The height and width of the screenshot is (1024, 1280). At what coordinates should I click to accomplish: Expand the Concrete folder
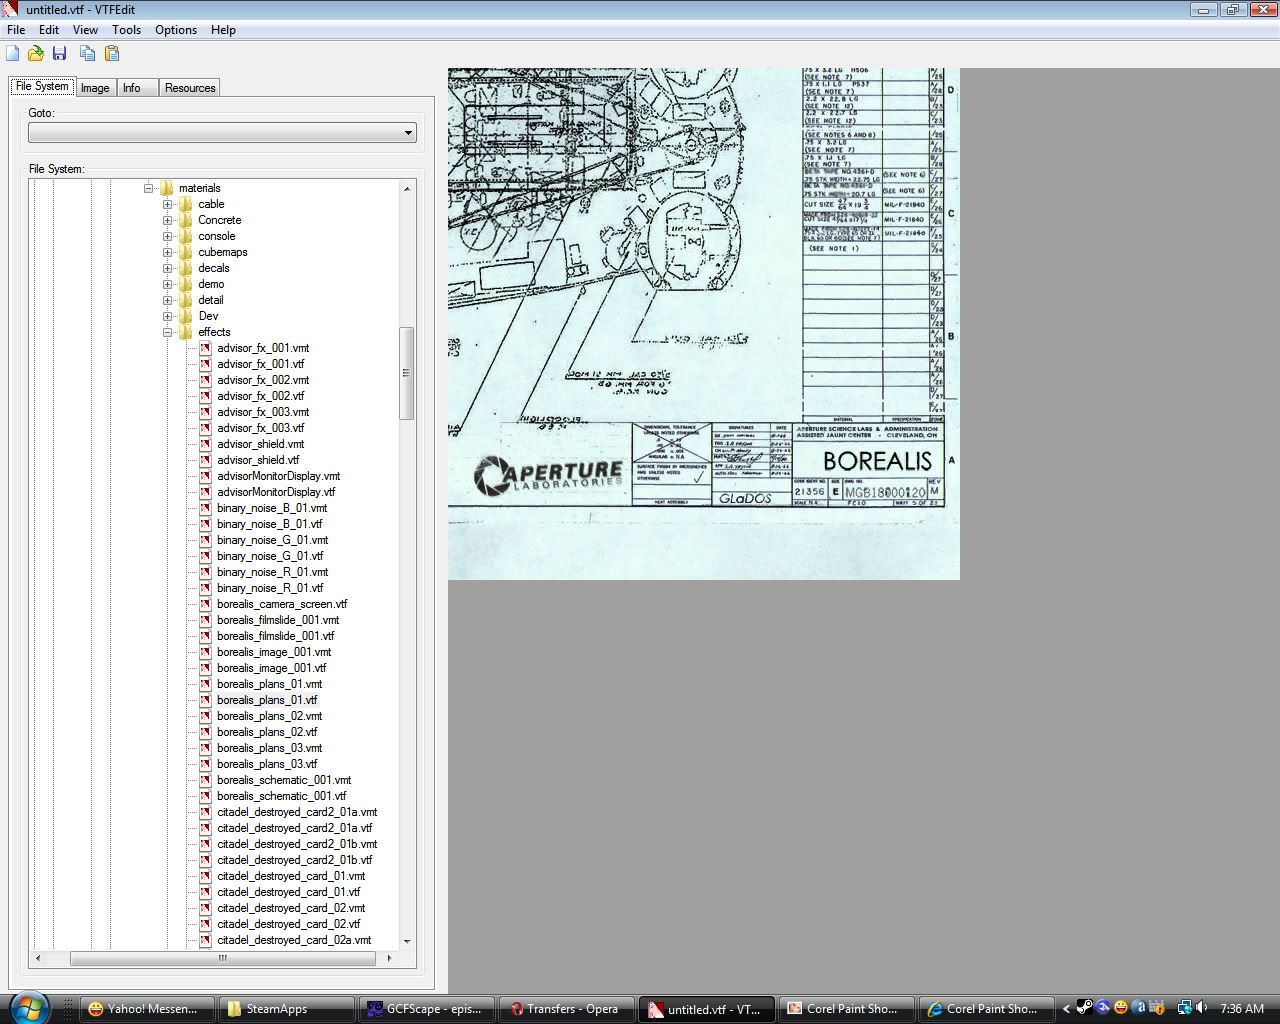tap(168, 220)
